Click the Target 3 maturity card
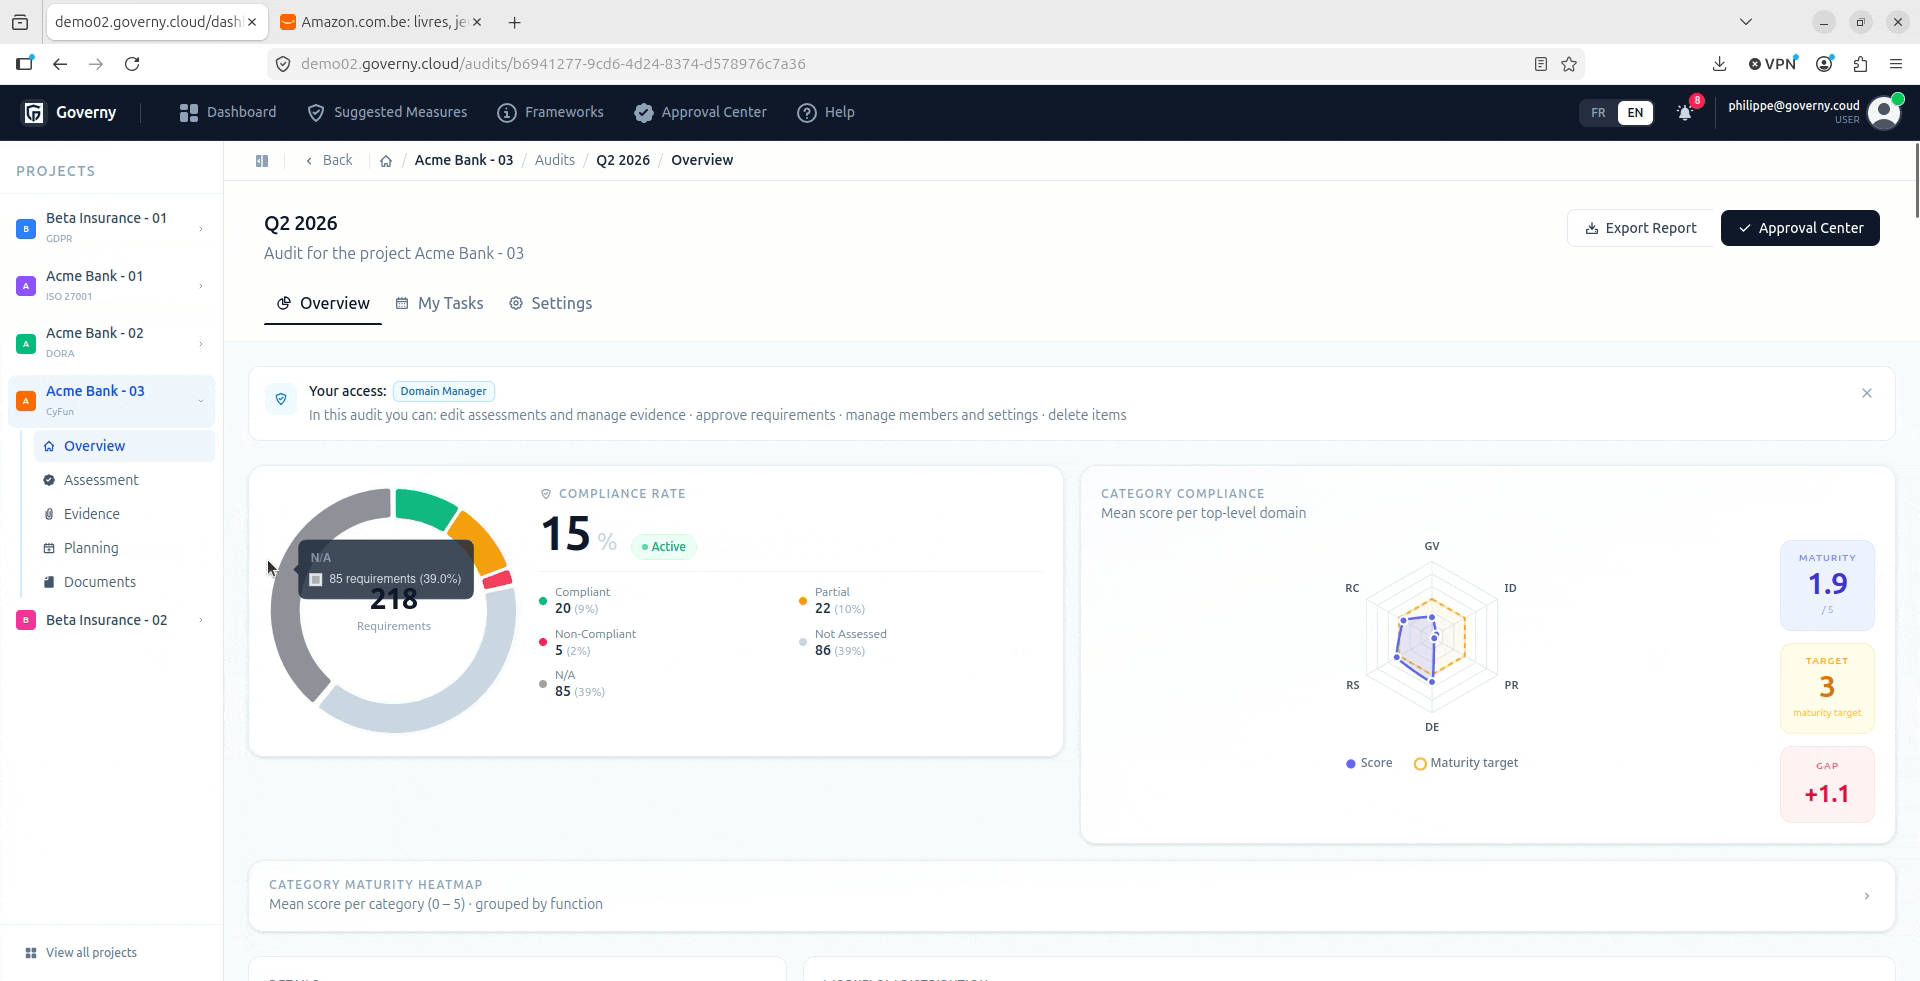Viewport: 1920px width, 981px height. coord(1827,689)
